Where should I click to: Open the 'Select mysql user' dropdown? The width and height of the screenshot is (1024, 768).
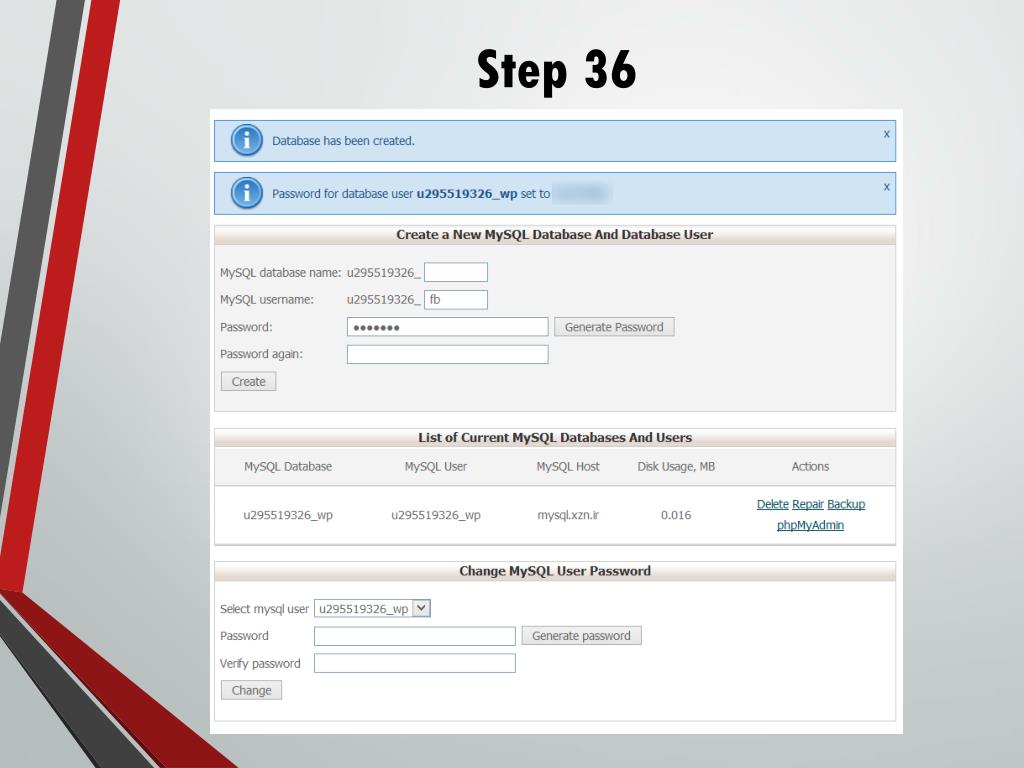(x=372, y=609)
